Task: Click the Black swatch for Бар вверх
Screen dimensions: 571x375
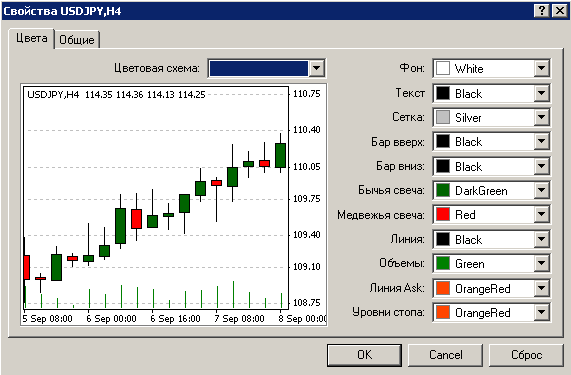Action: [443, 141]
